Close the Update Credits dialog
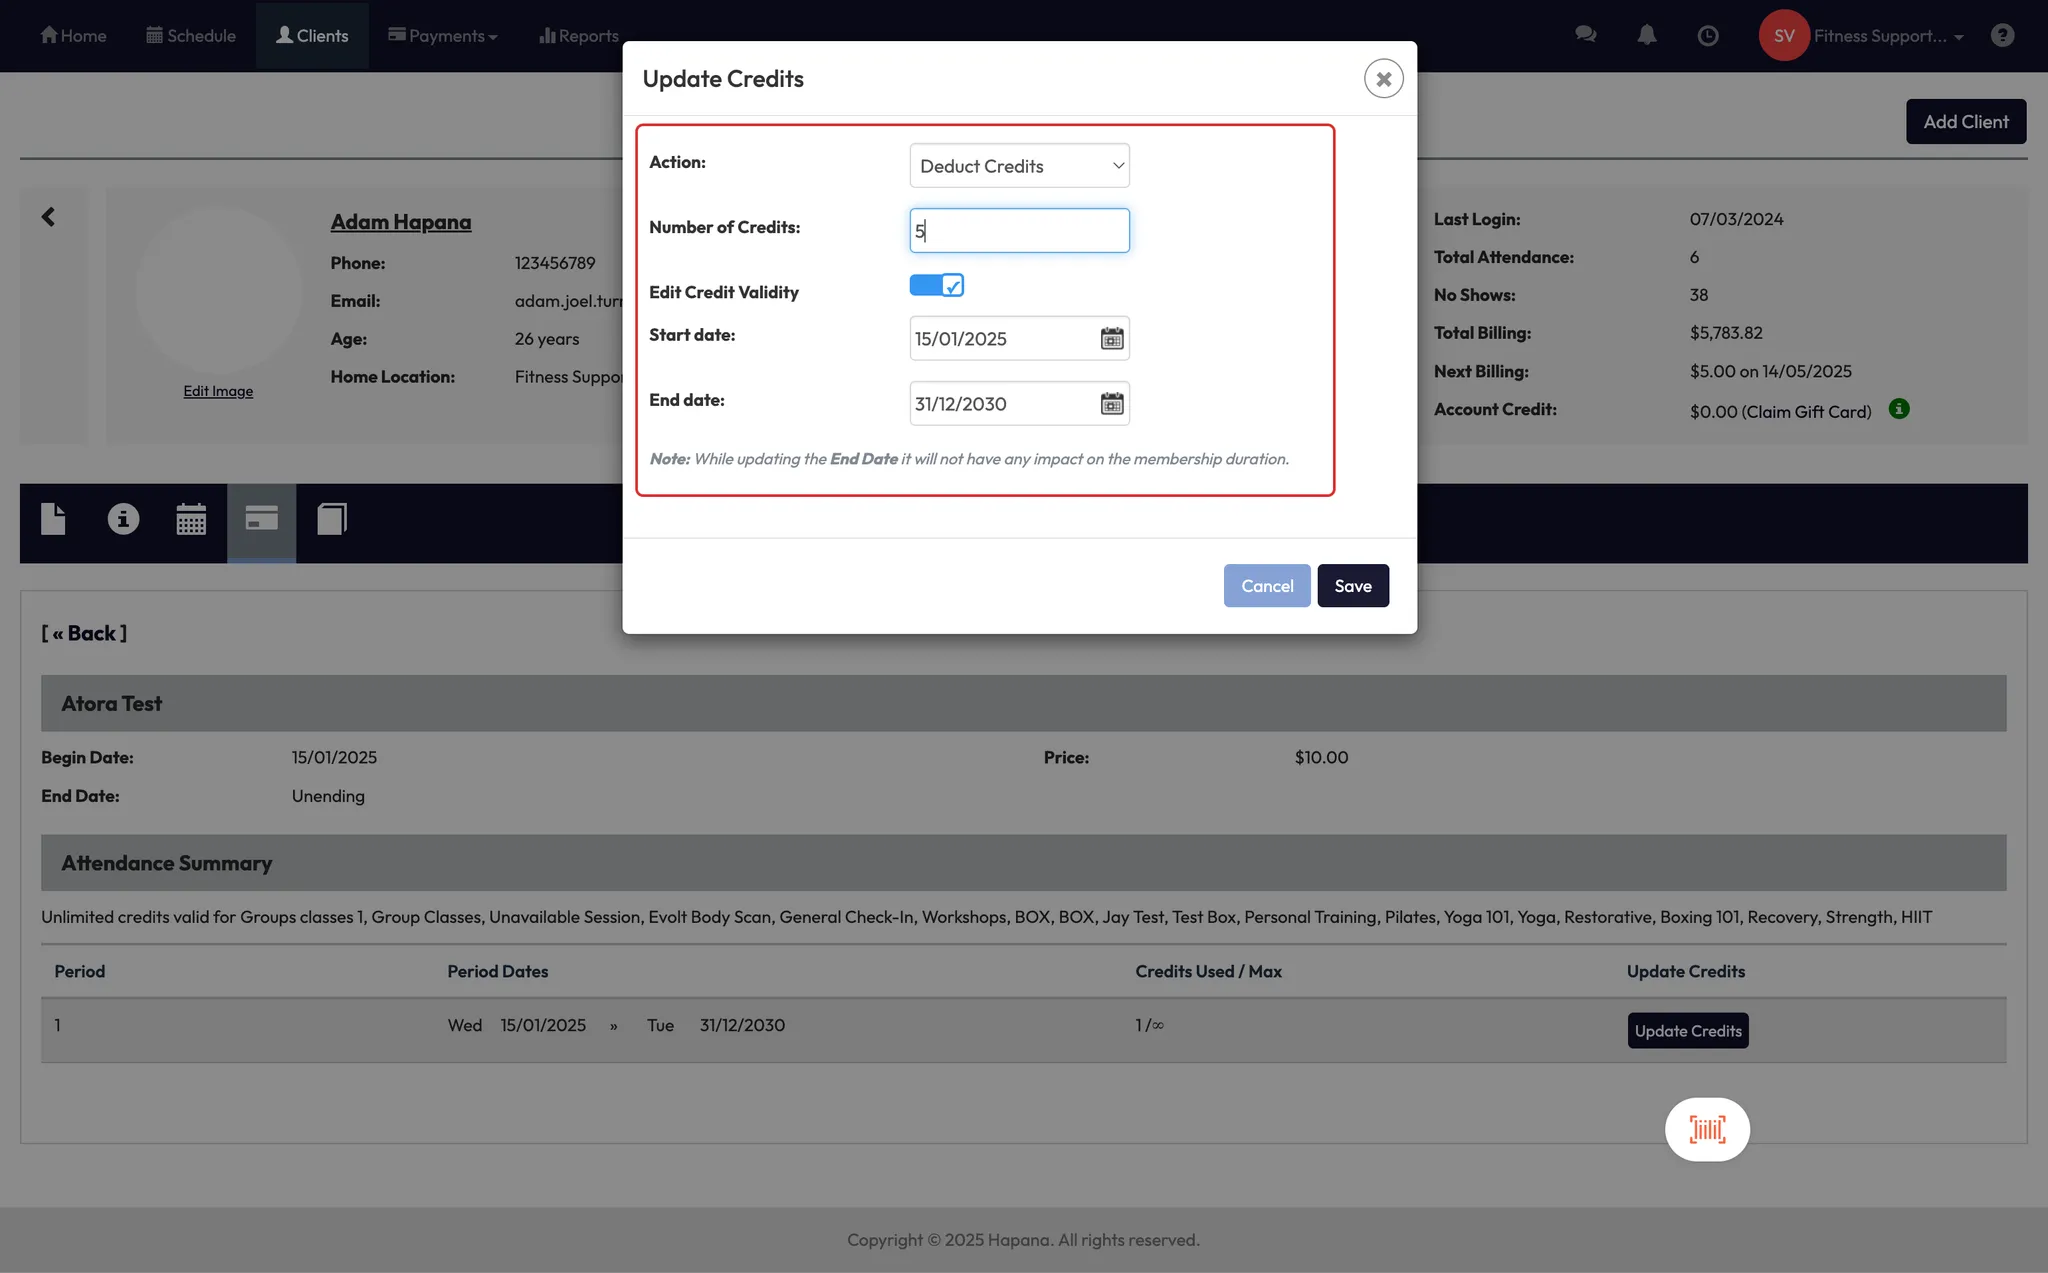The image size is (2048, 1273). point(1383,79)
